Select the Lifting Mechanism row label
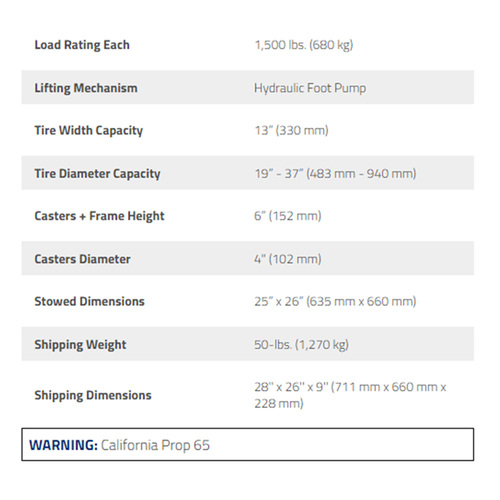The height and width of the screenshot is (500, 500). 86,88
